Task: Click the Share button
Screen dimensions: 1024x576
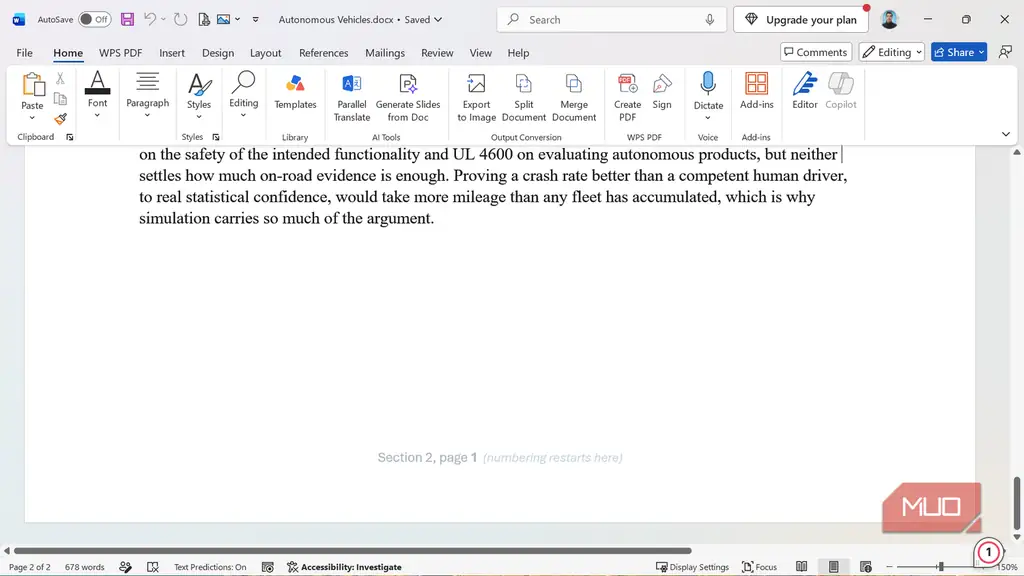Action: (959, 52)
